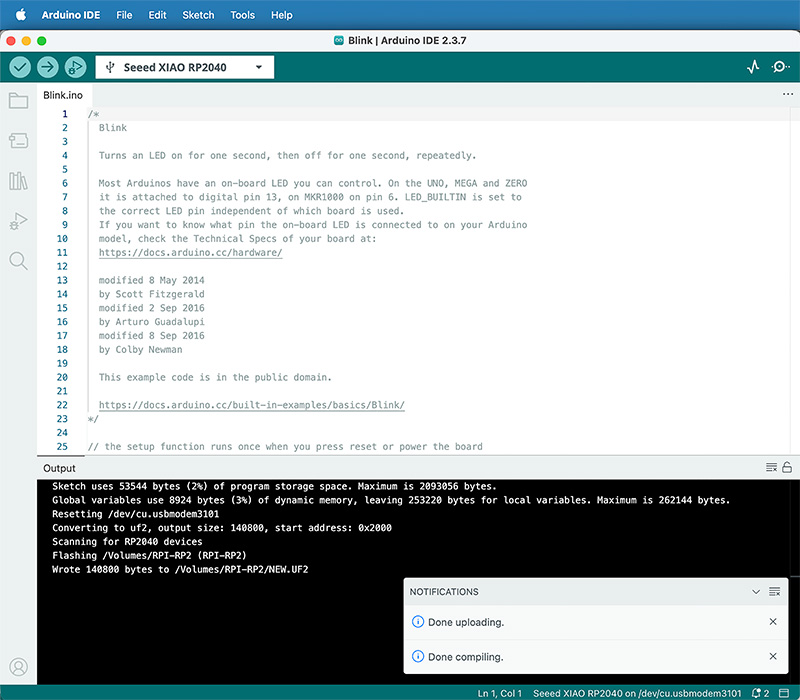Click 'Scanning for RP2040 devices' output line
The height and width of the screenshot is (700, 800).
coord(127,541)
